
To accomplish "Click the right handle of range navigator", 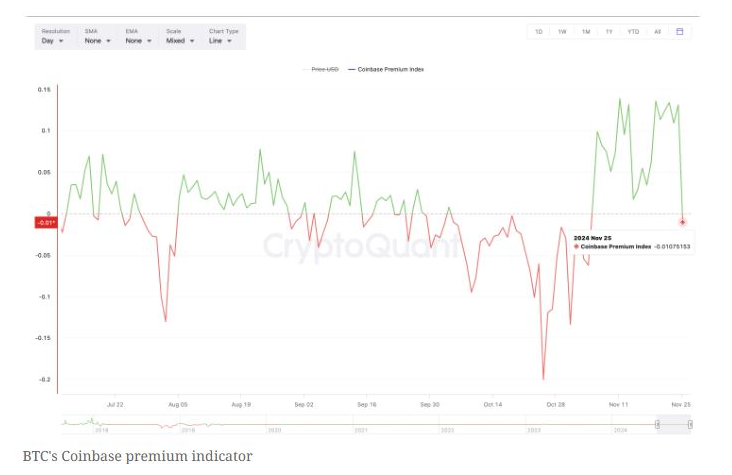I will pyautogui.click(x=689, y=425).
